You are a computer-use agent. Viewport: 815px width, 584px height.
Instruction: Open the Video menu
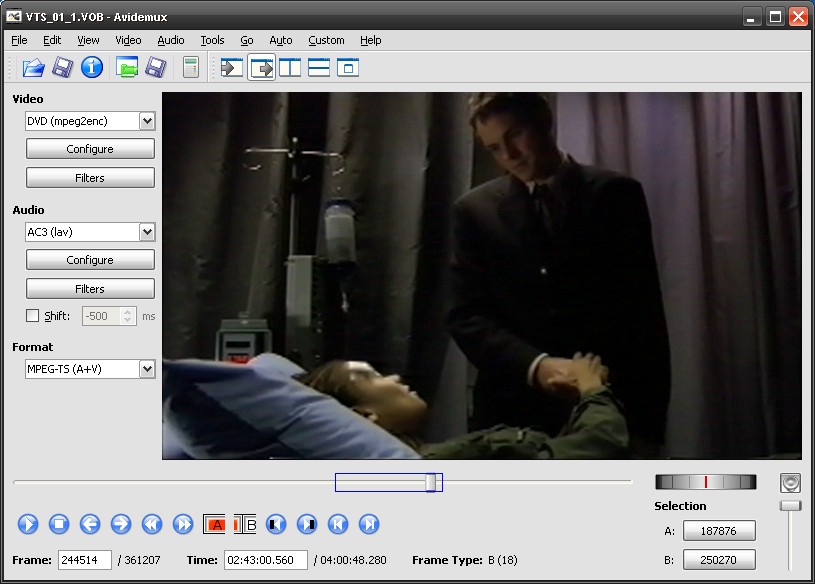128,40
